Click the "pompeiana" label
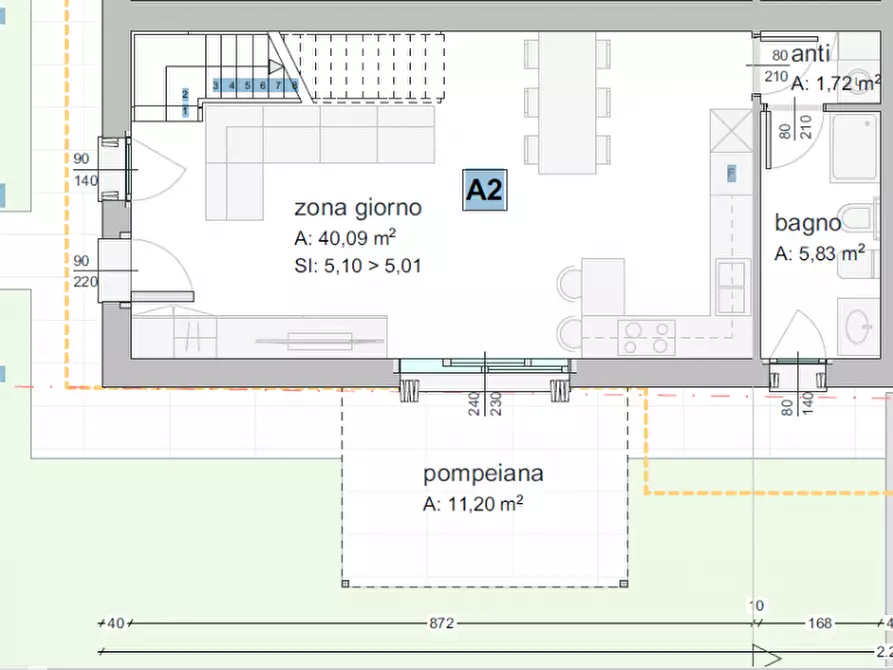 483,473
